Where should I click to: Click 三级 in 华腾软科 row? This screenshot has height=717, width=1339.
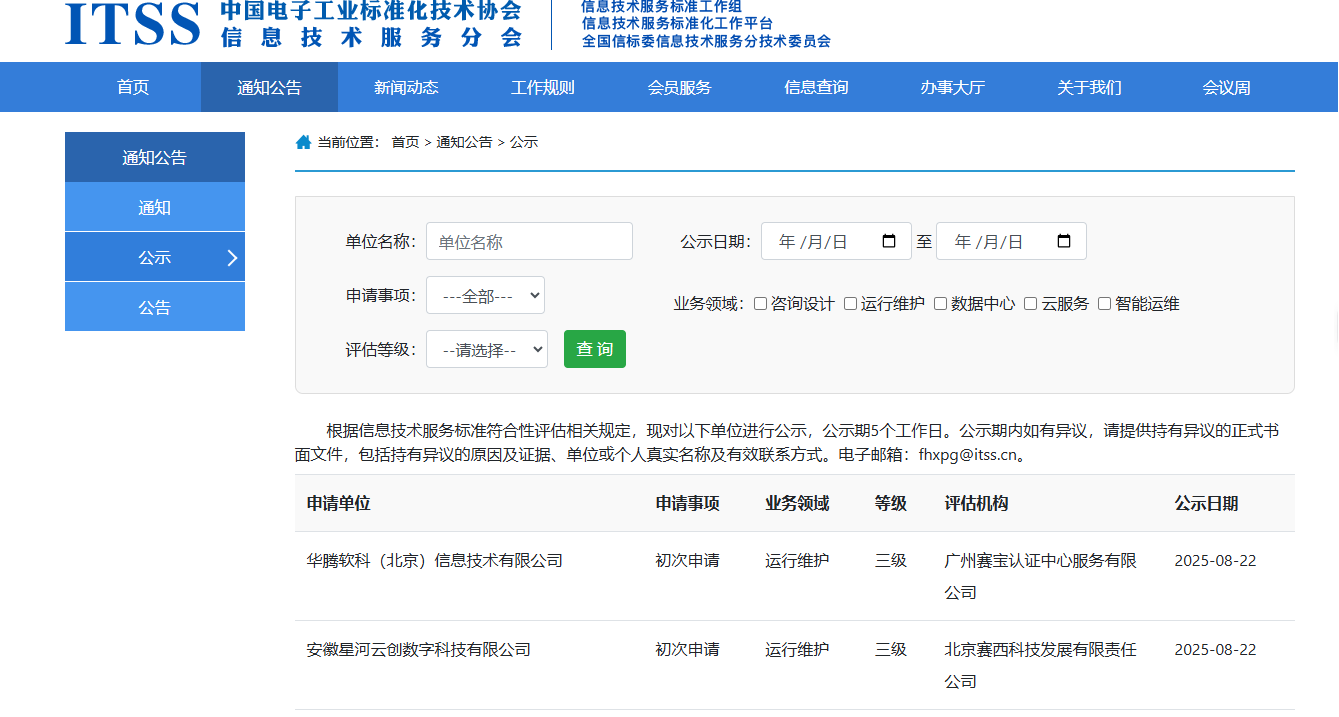coord(891,561)
